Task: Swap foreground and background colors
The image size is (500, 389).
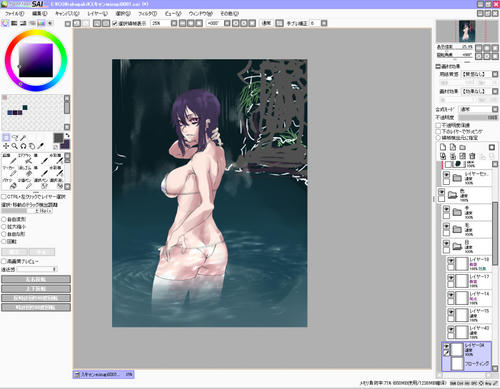Action: [67, 135]
